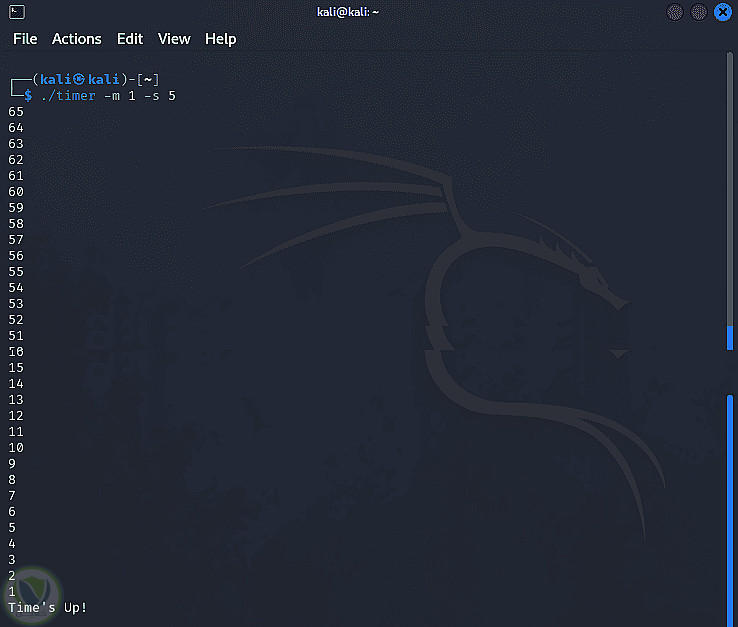Click the window title kali@kali: ~
Viewport: 738px width, 627px height.
click(x=348, y=12)
